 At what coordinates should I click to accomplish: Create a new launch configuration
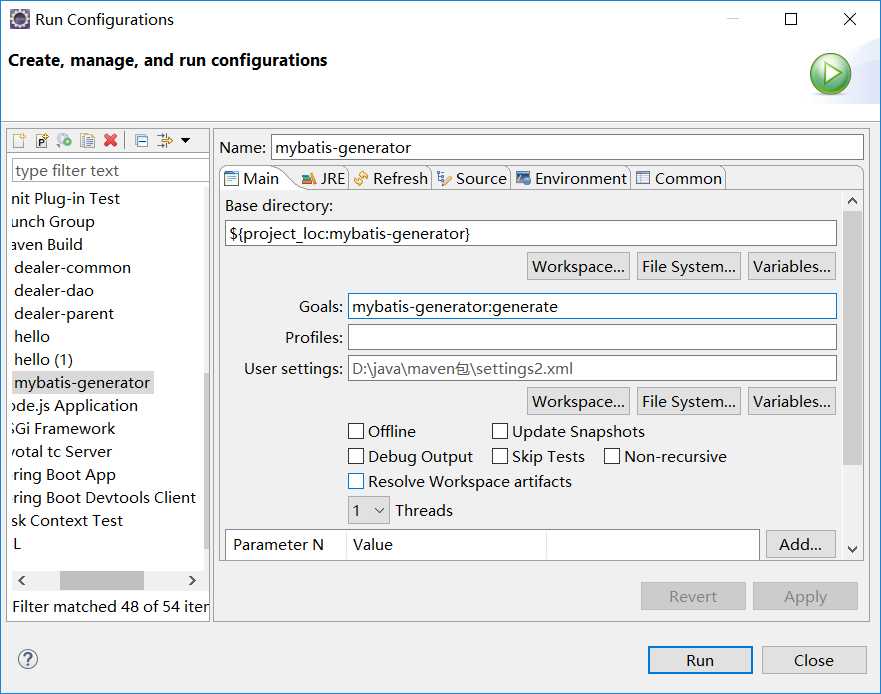click(20, 140)
